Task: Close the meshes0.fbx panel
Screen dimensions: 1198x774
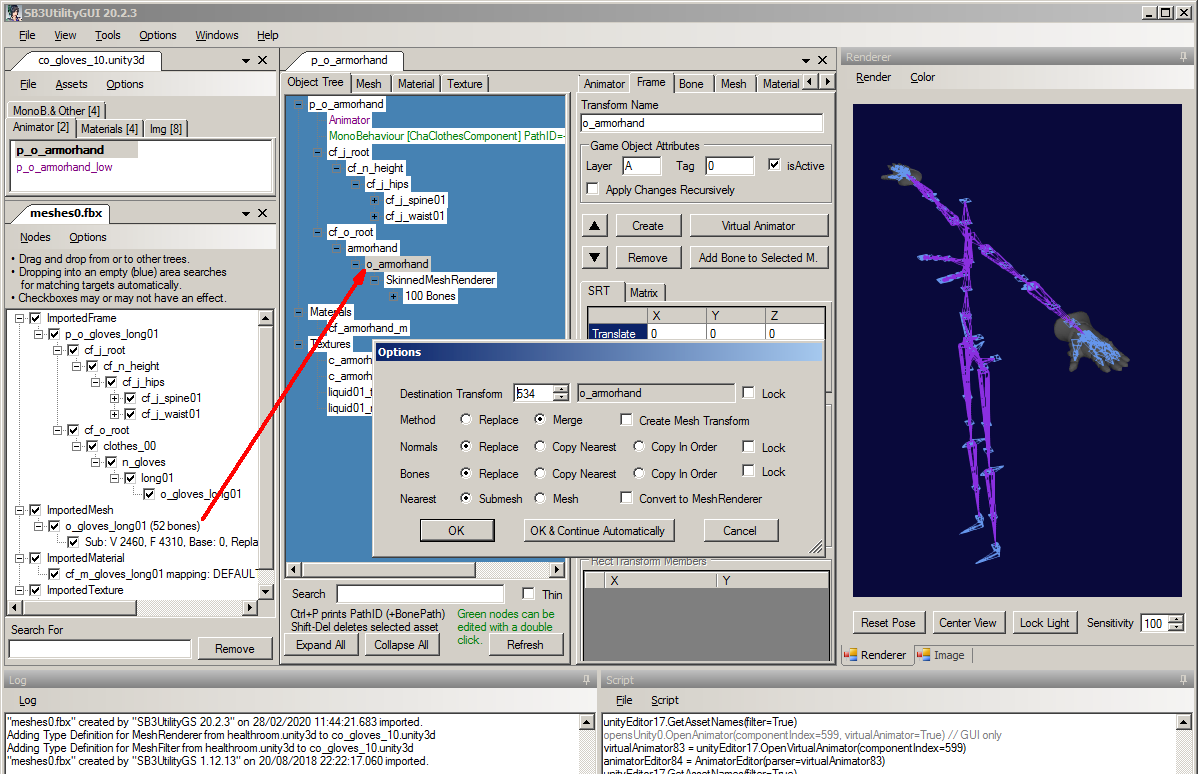Action: (262, 213)
